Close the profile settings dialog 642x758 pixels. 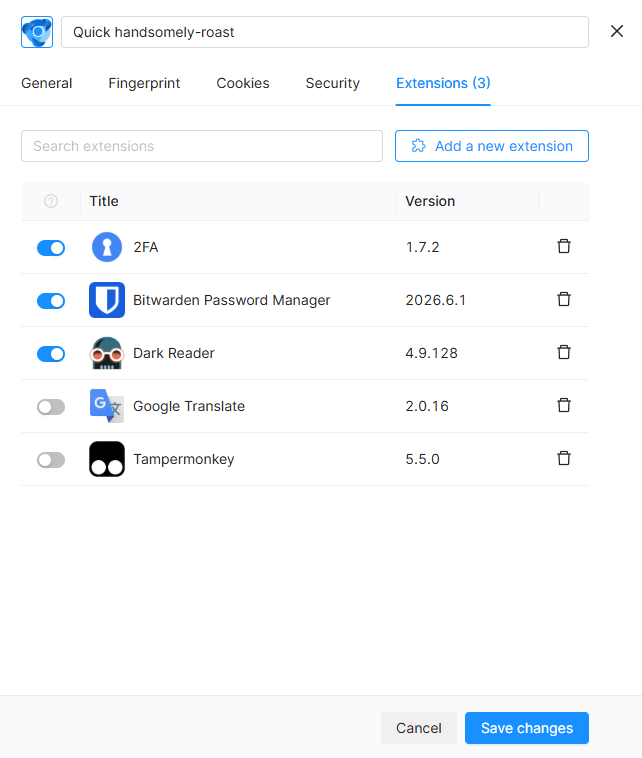[x=616, y=31]
